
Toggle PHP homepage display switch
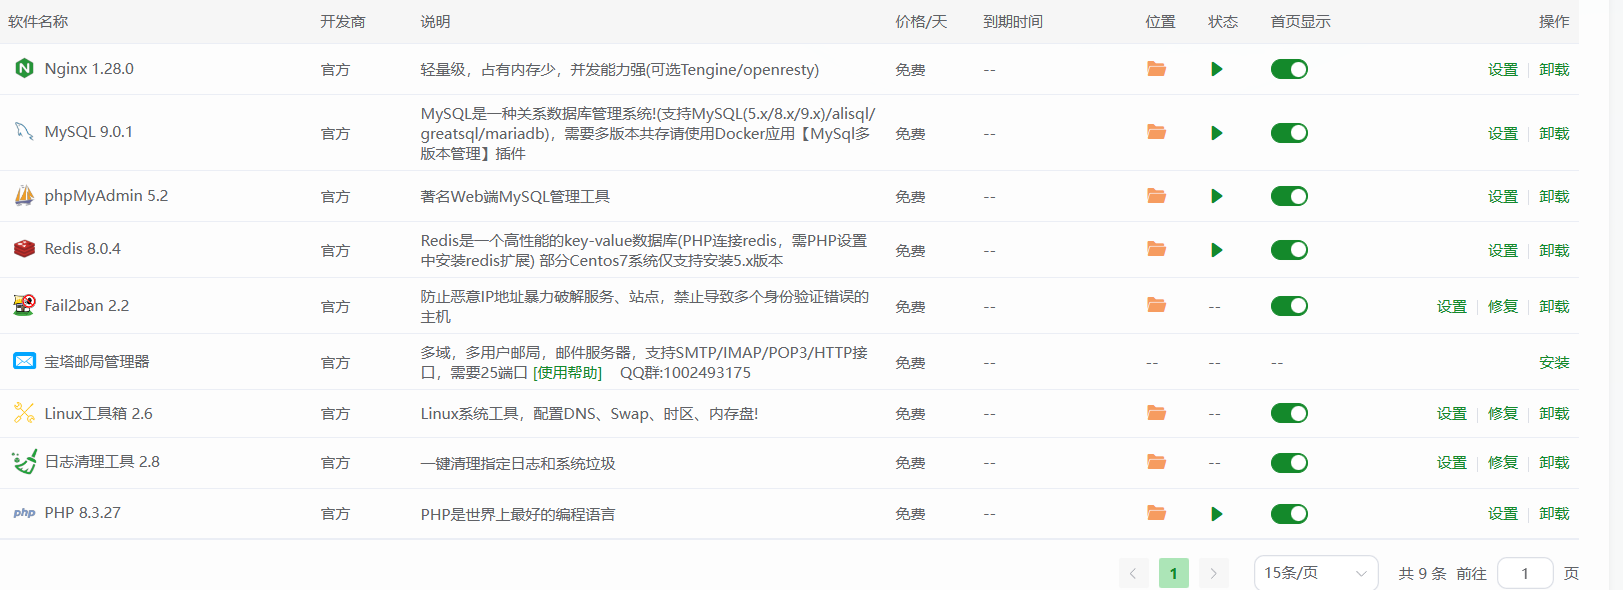coord(1289,514)
